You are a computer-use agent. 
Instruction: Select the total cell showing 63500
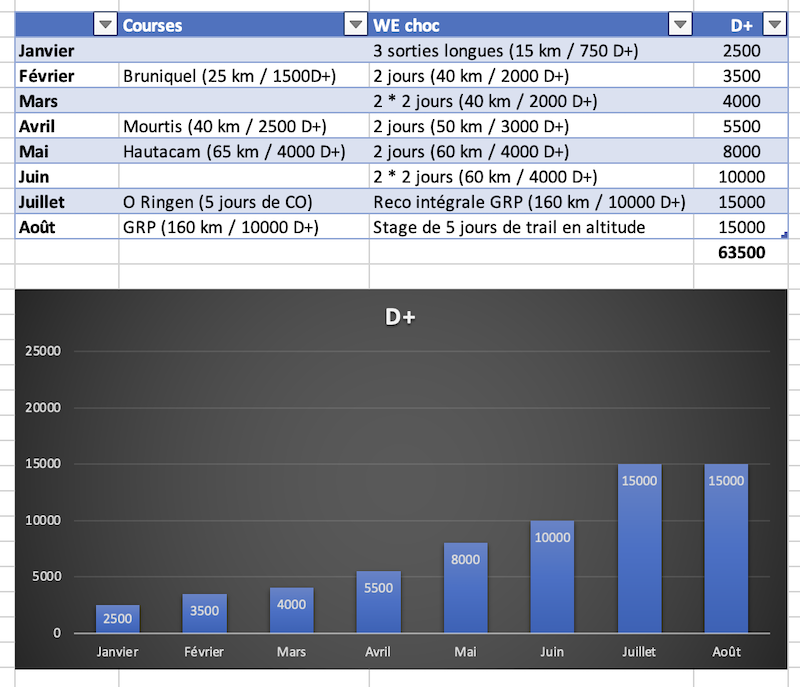coord(741,253)
